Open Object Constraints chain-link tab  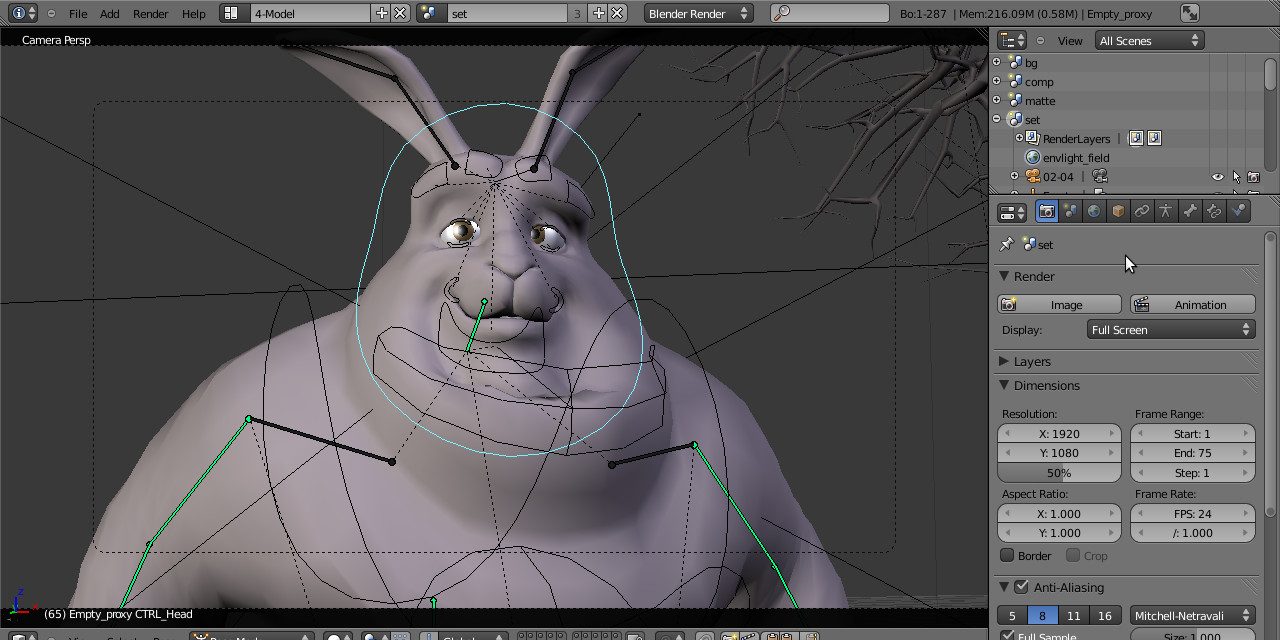(x=1142, y=211)
